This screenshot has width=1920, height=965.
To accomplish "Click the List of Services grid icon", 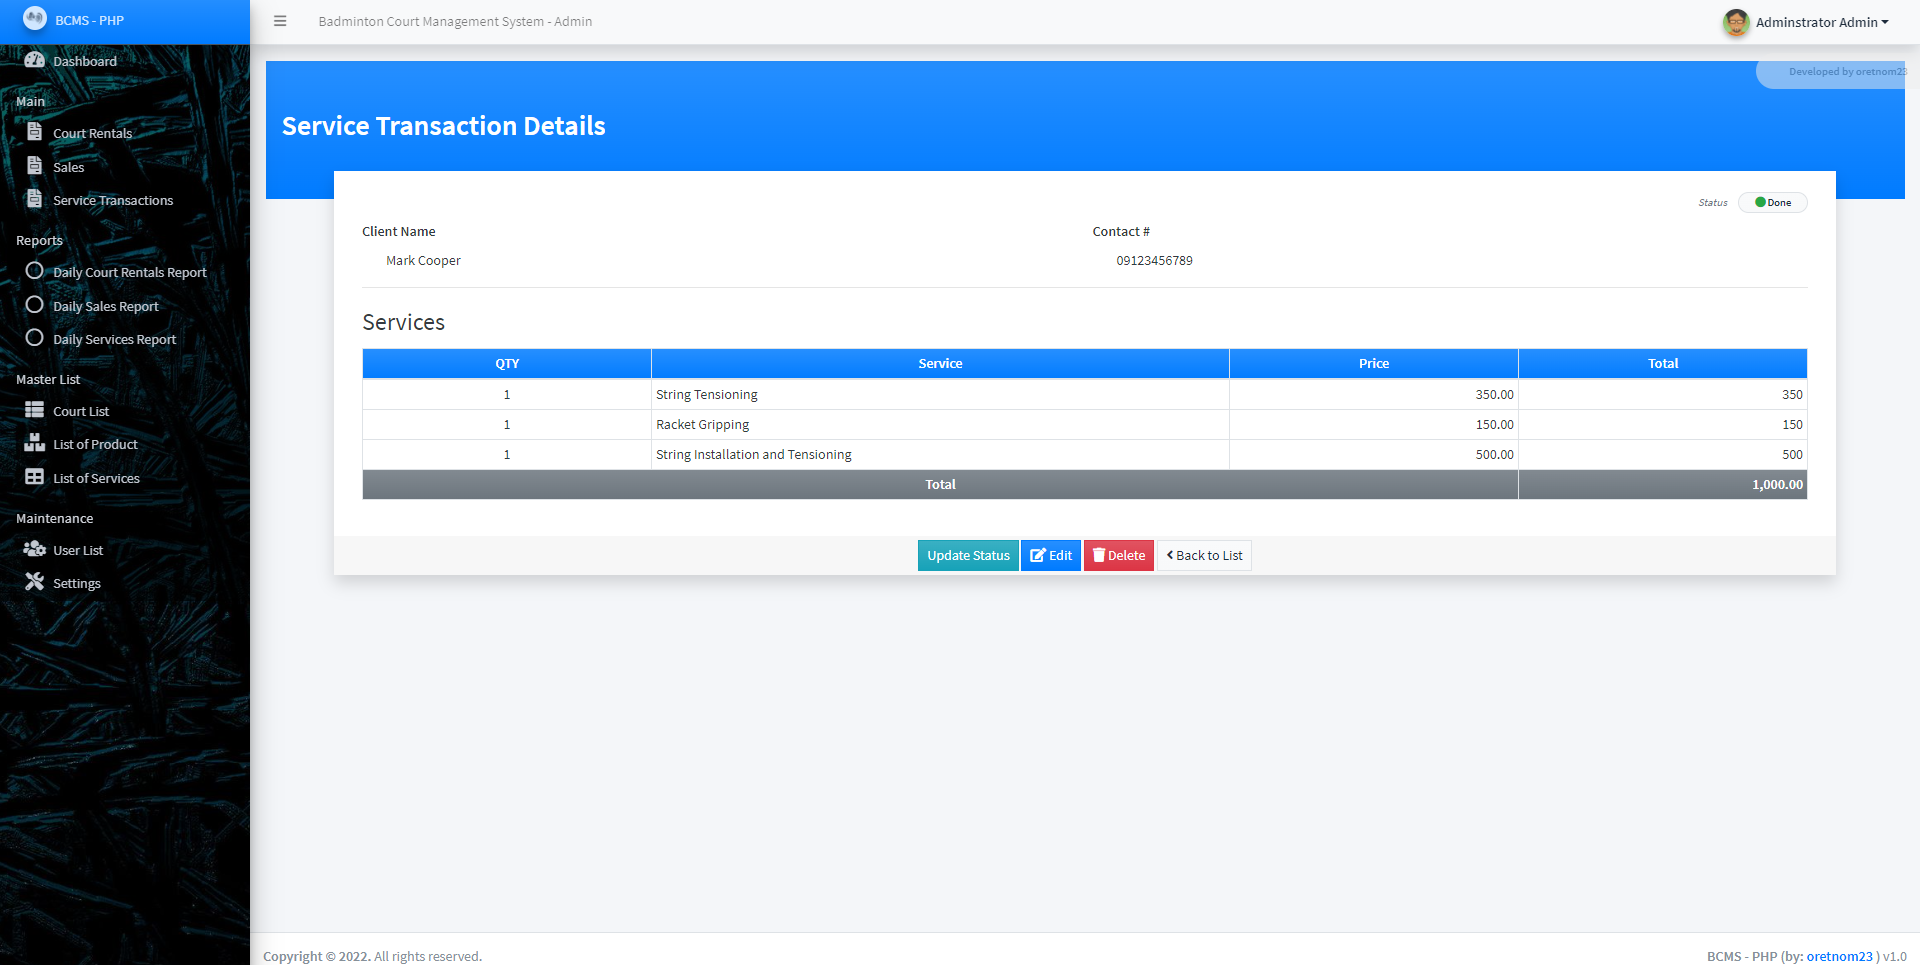I will pyautogui.click(x=35, y=477).
